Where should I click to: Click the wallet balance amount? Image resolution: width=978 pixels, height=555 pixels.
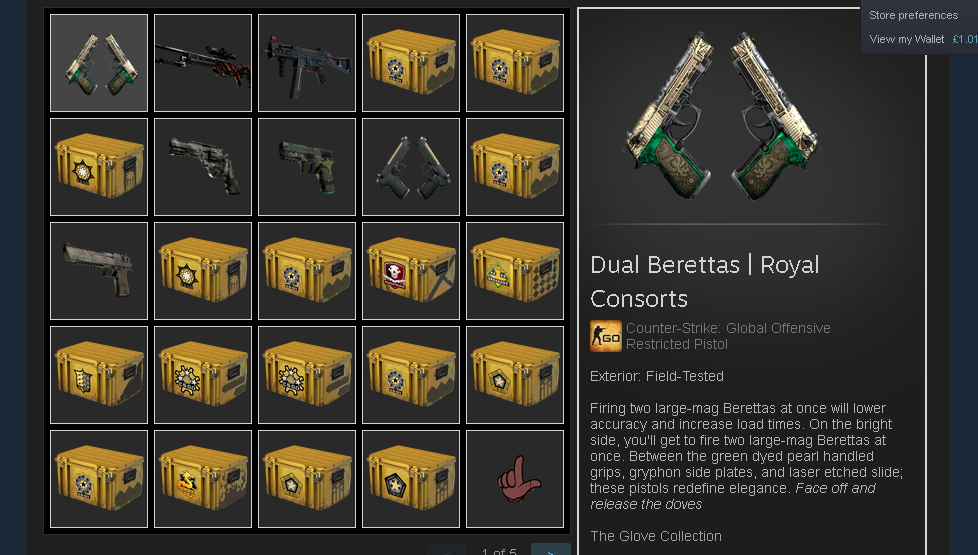tap(965, 39)
